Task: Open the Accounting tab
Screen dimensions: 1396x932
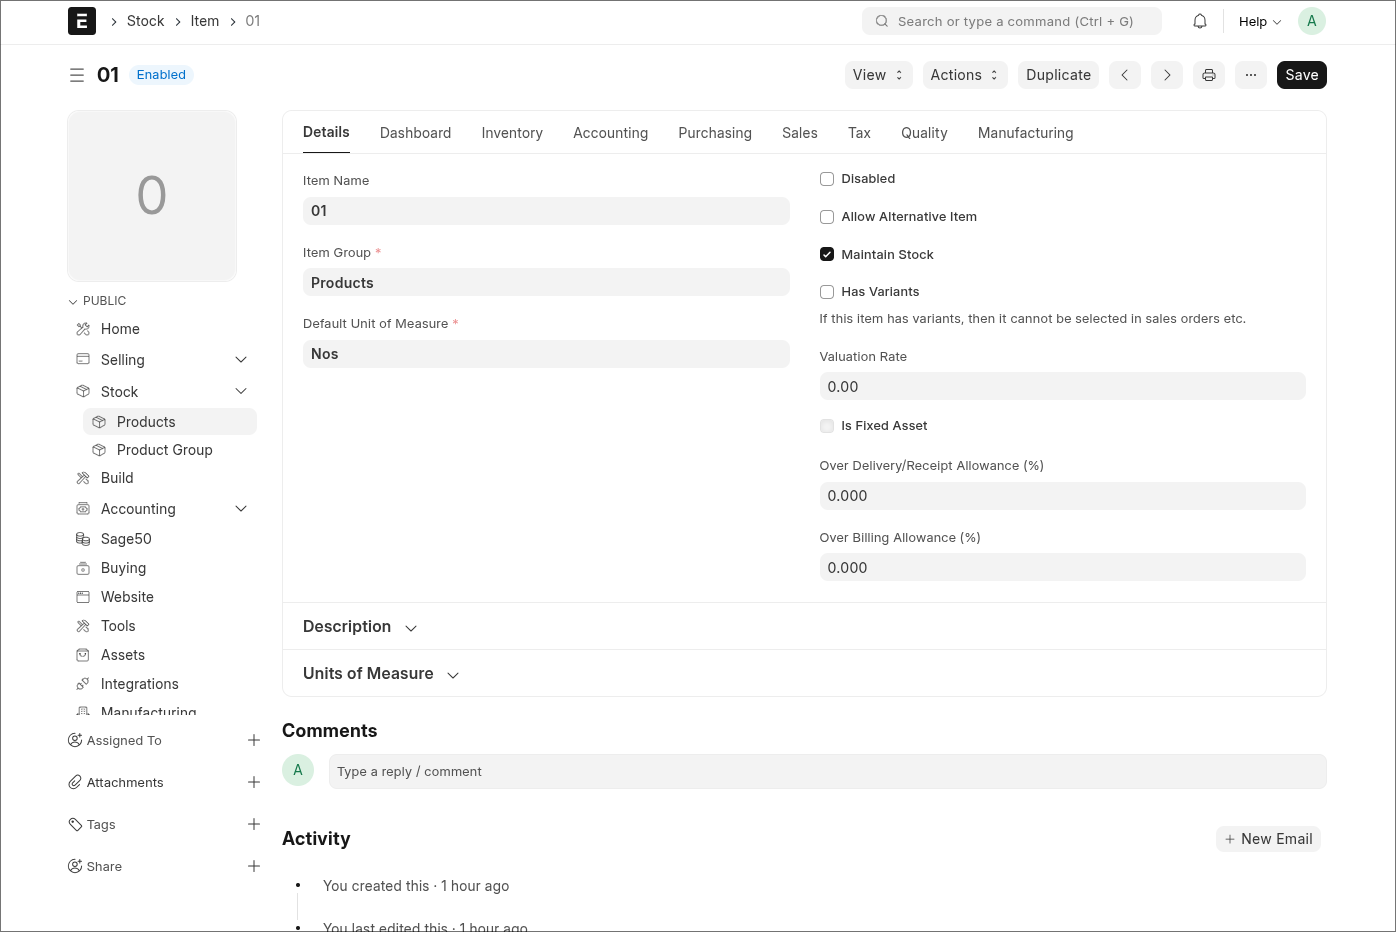Action: coord(610,133)
